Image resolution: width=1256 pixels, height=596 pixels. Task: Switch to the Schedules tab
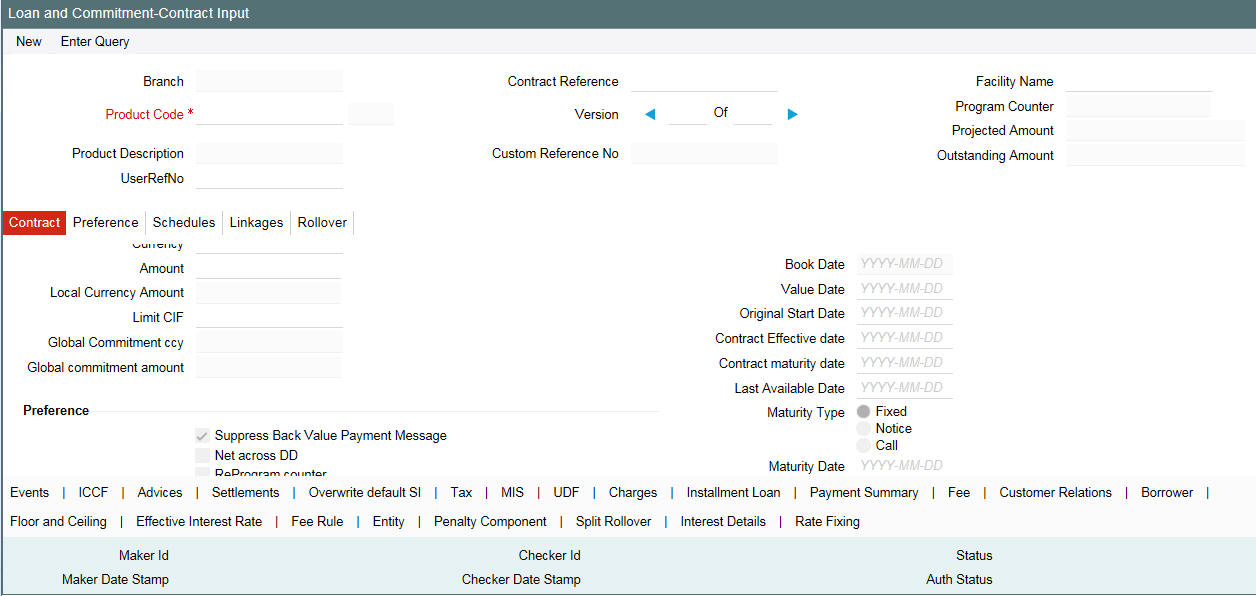pos(184,222)
